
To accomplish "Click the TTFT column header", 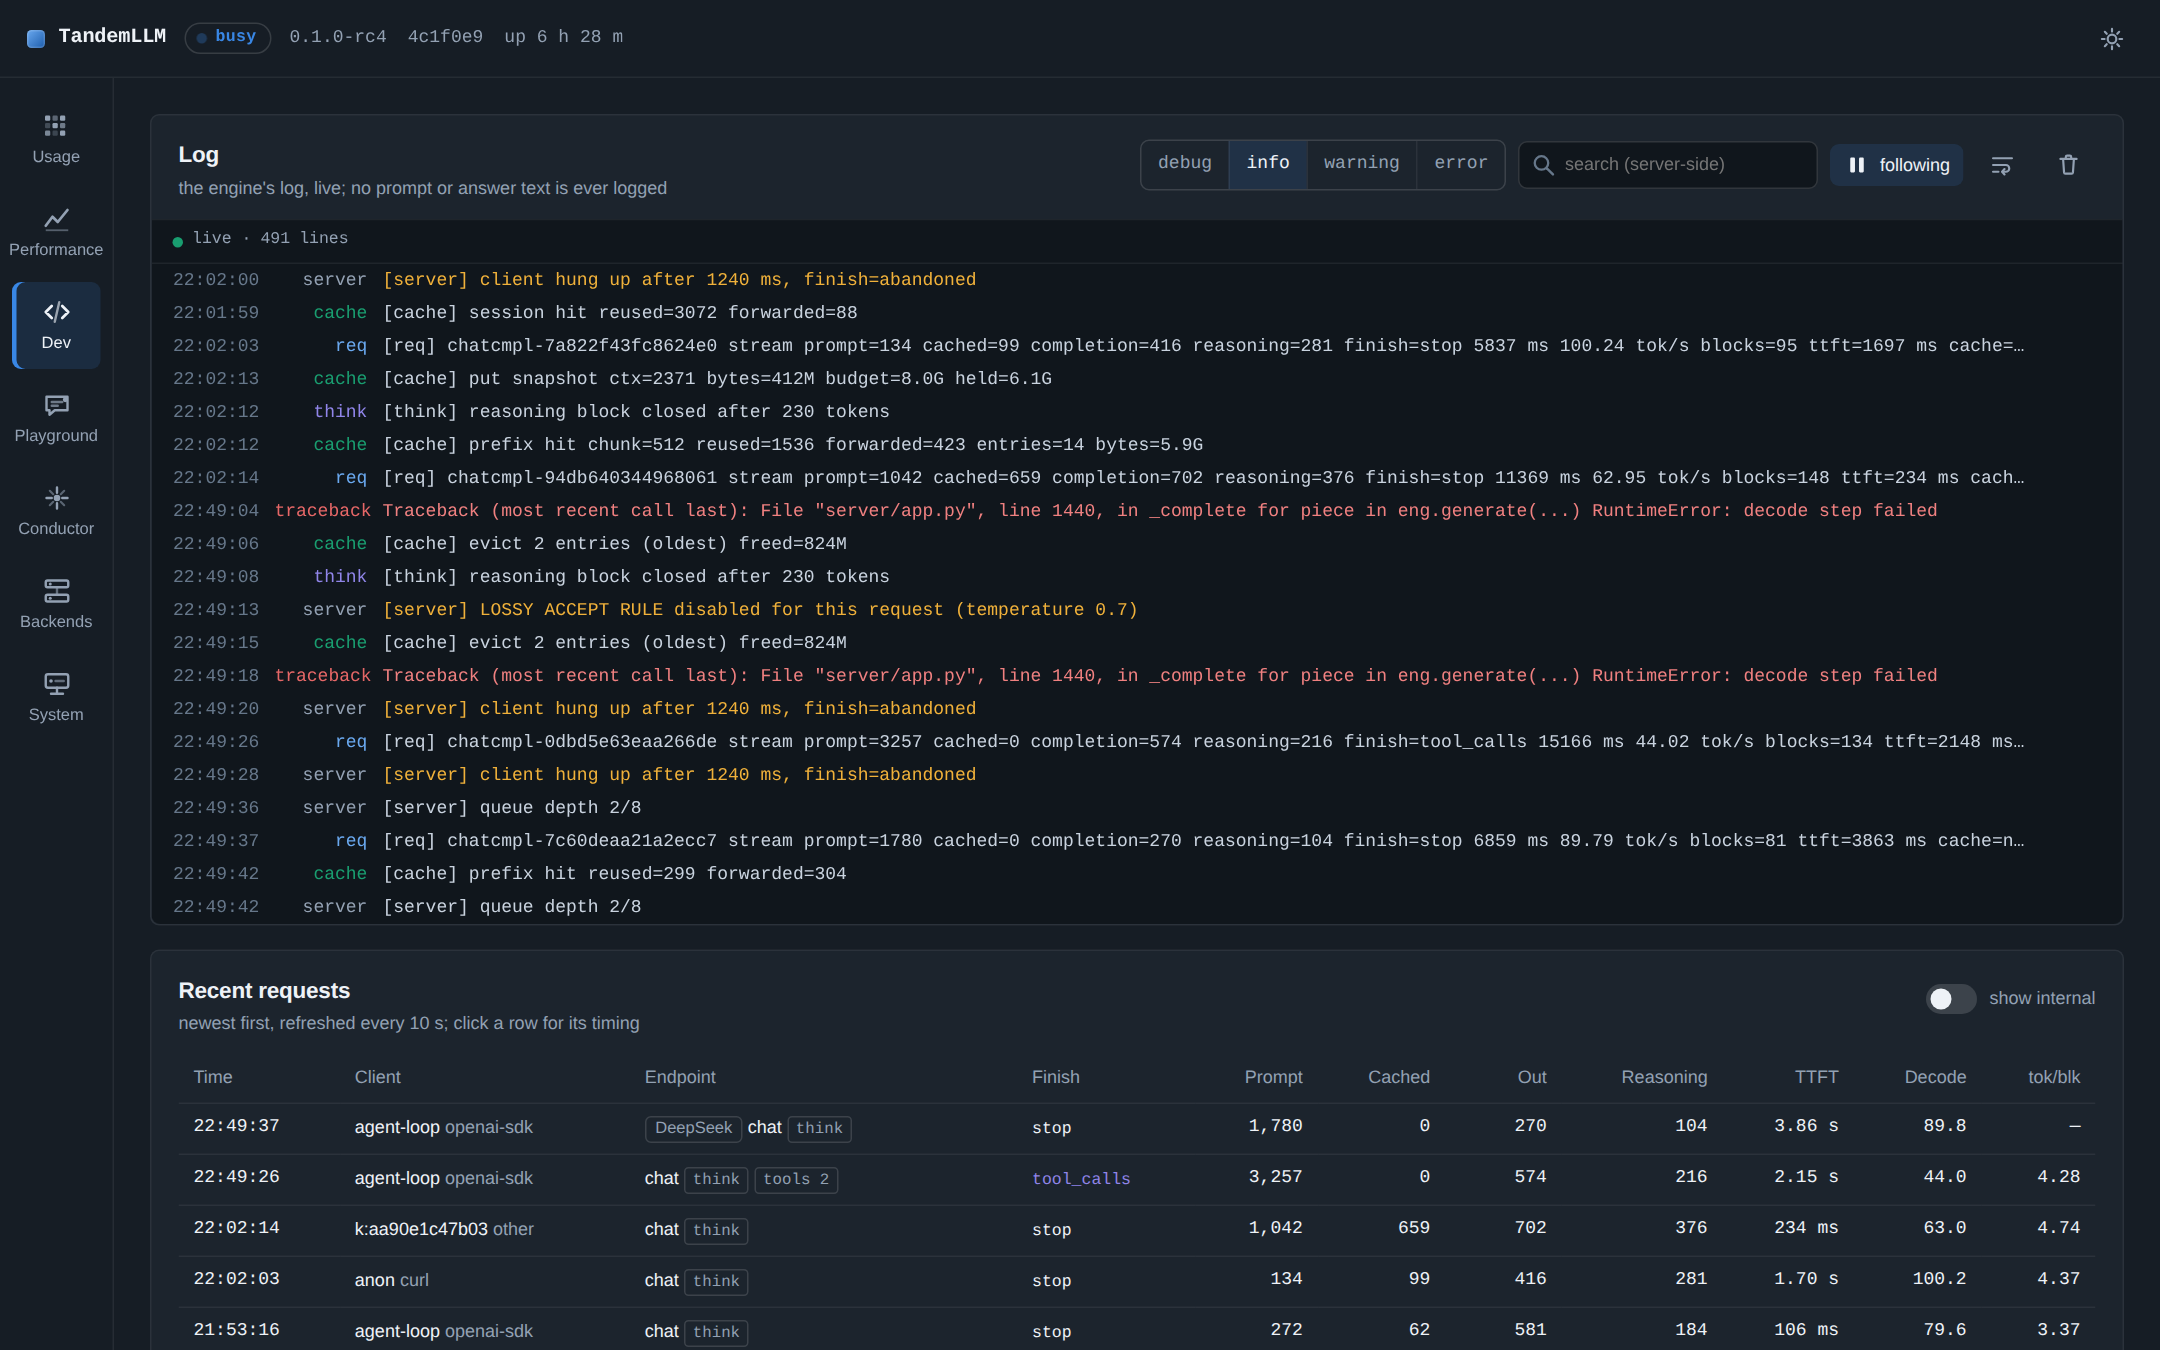I will click(x=1816, y=1077).
